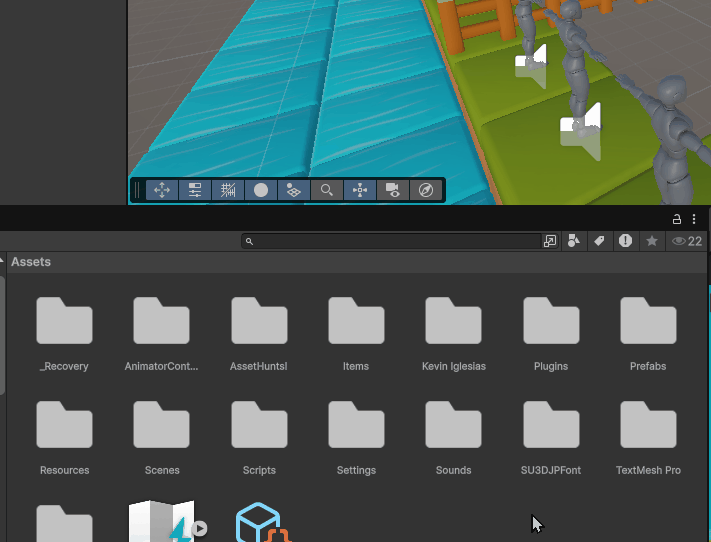Select the Move tool in scene overlay toolbar
The width and height of the screenshot is (711, 542).
pyautogui.click(x=162, y=190)
